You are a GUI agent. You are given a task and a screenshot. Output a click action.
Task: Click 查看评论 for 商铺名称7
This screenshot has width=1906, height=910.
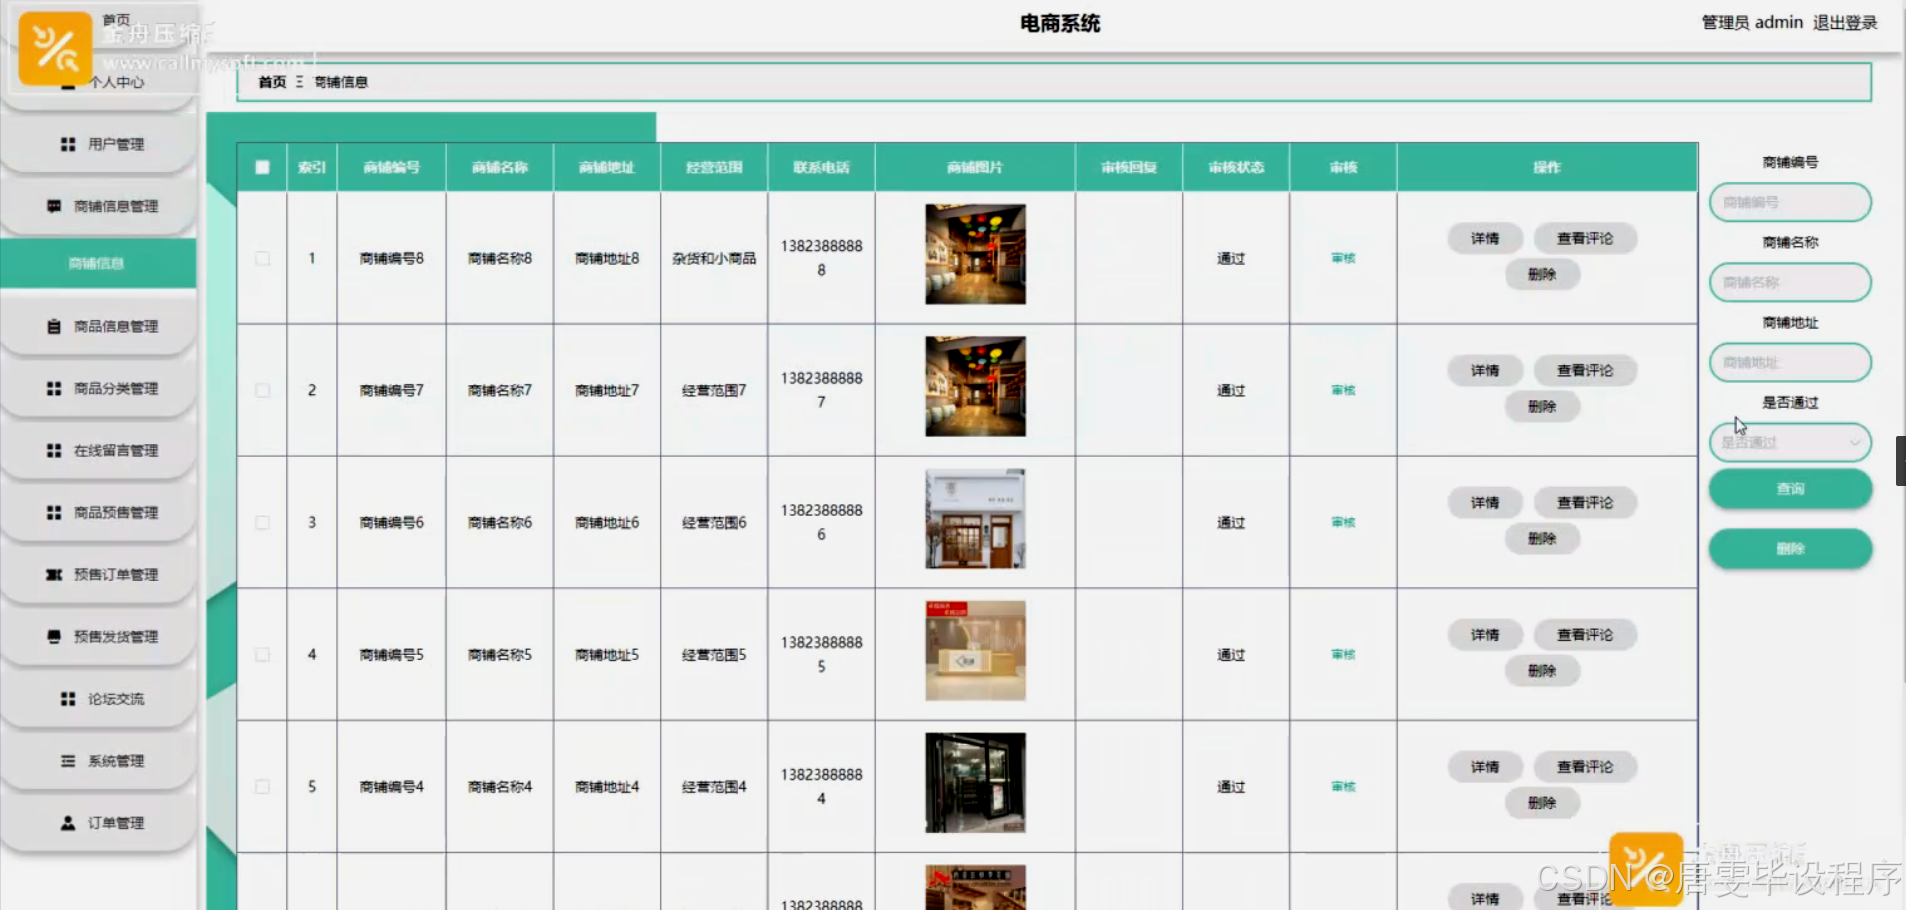point(1585,370)
